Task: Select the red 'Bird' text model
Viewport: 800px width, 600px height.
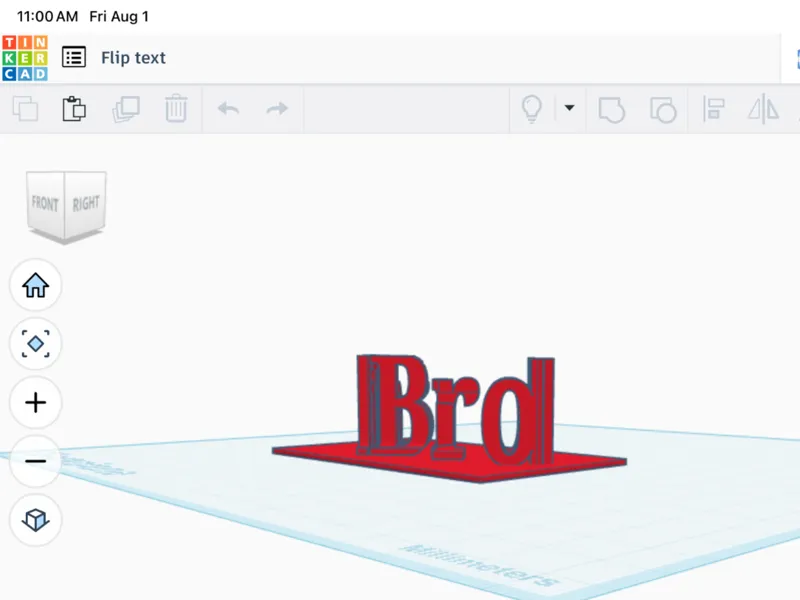Action: (454, 408)
